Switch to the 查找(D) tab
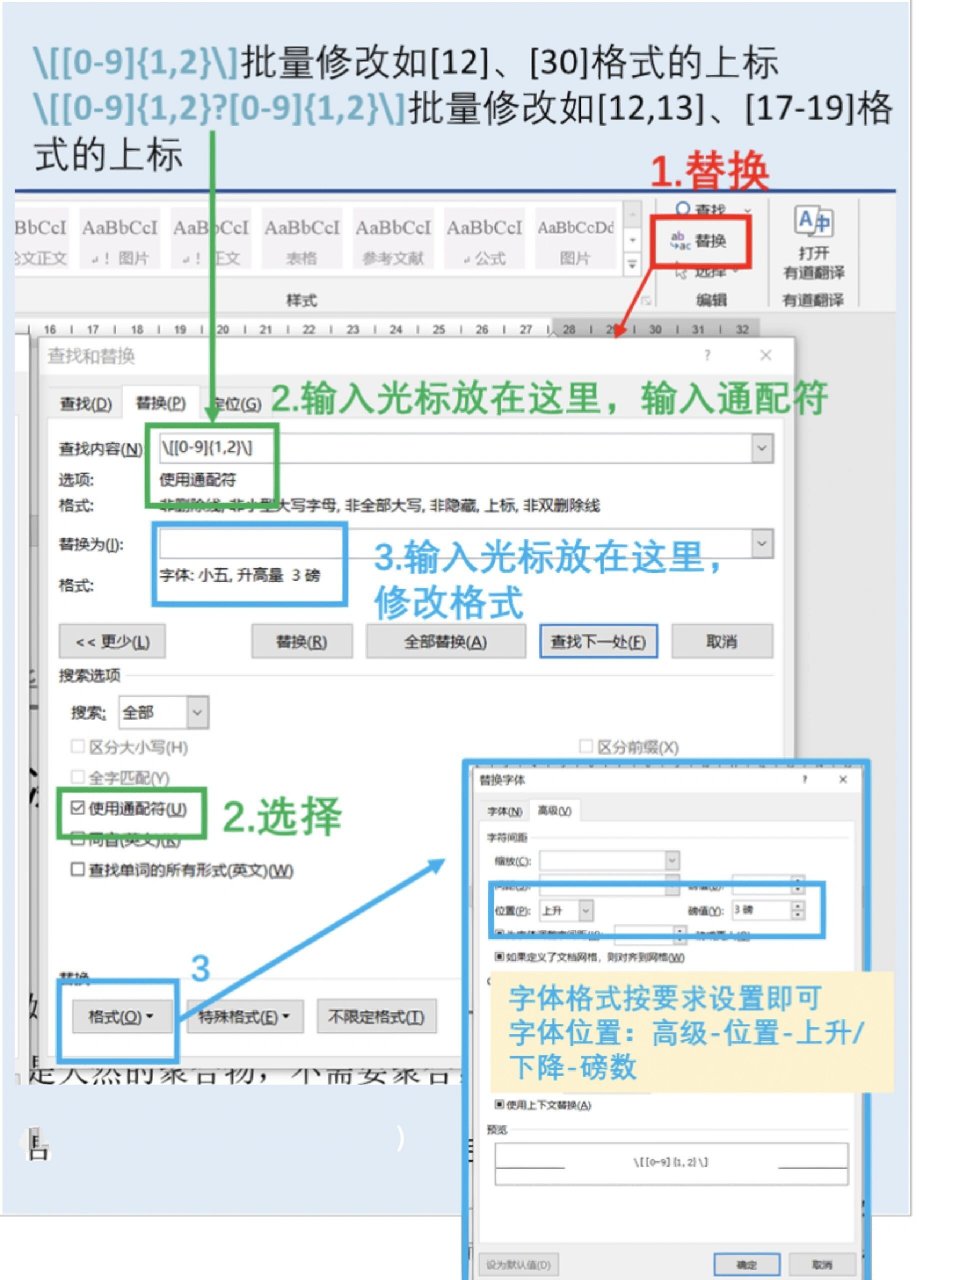 pyautogui.click(x=86, y=403)
